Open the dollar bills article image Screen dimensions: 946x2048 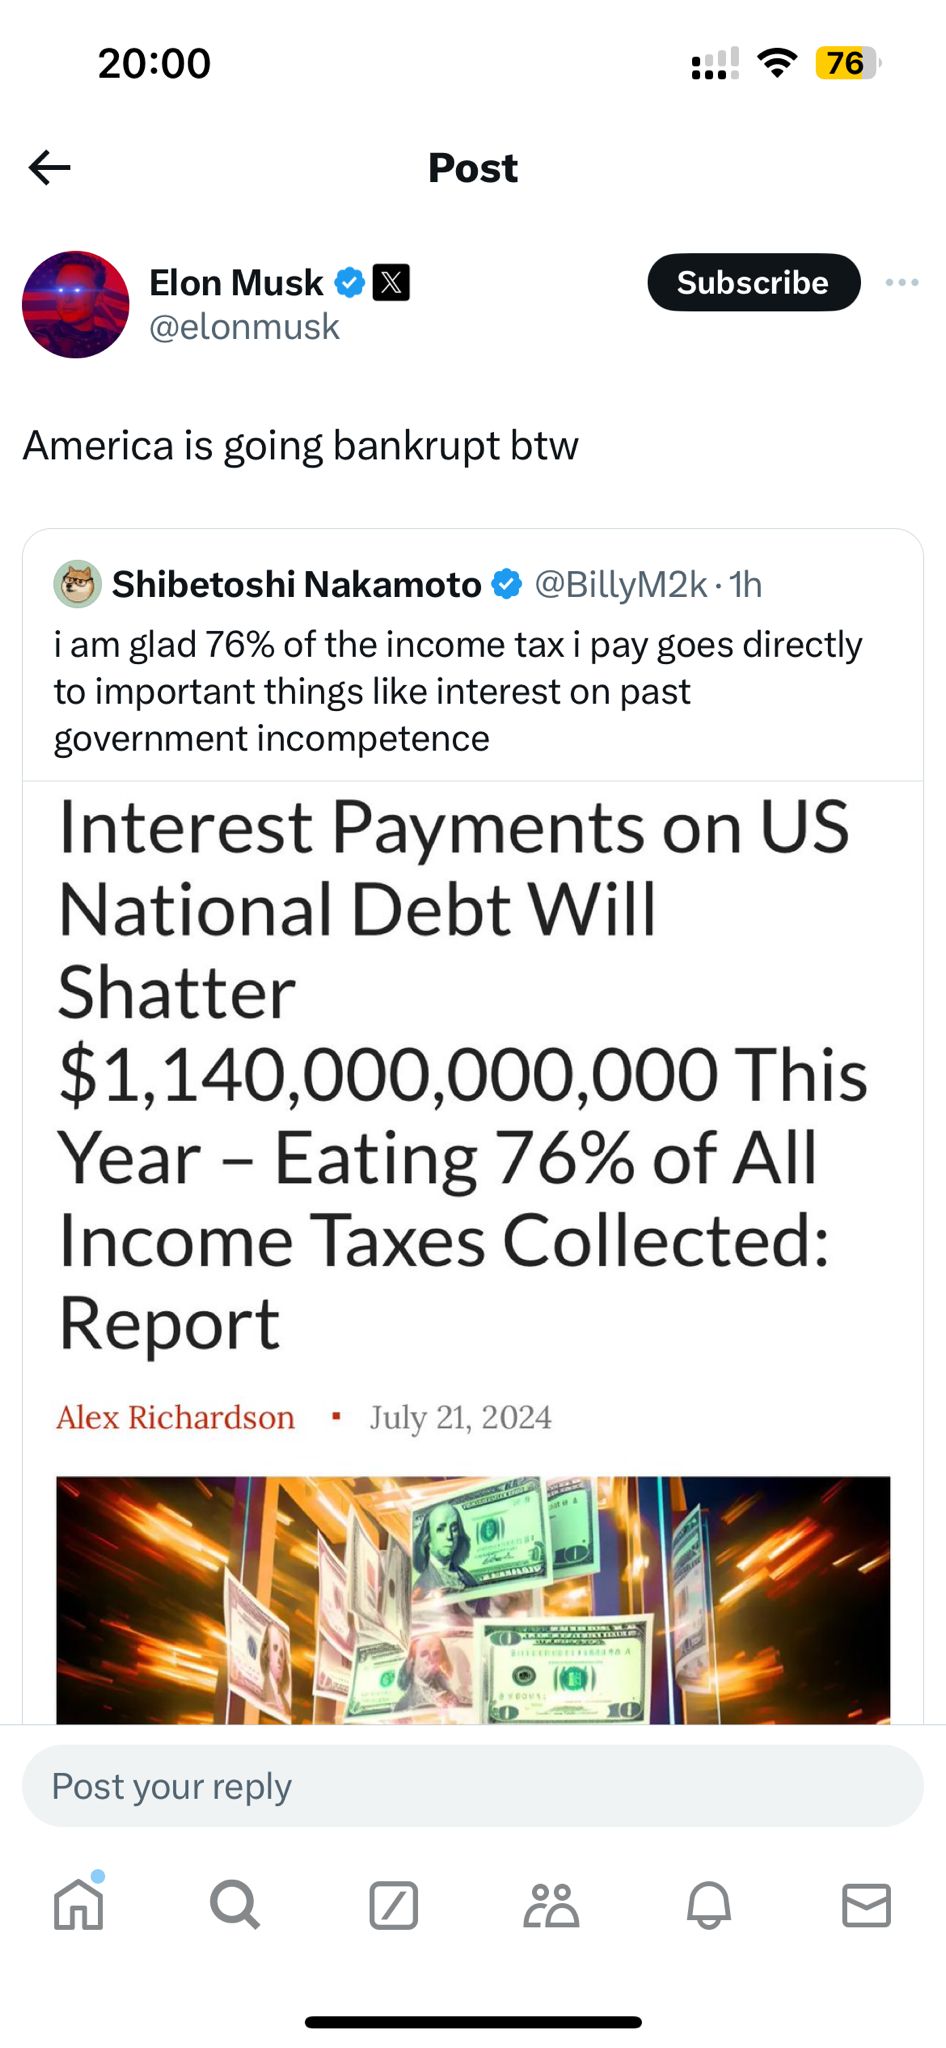tap(472, 1598)
